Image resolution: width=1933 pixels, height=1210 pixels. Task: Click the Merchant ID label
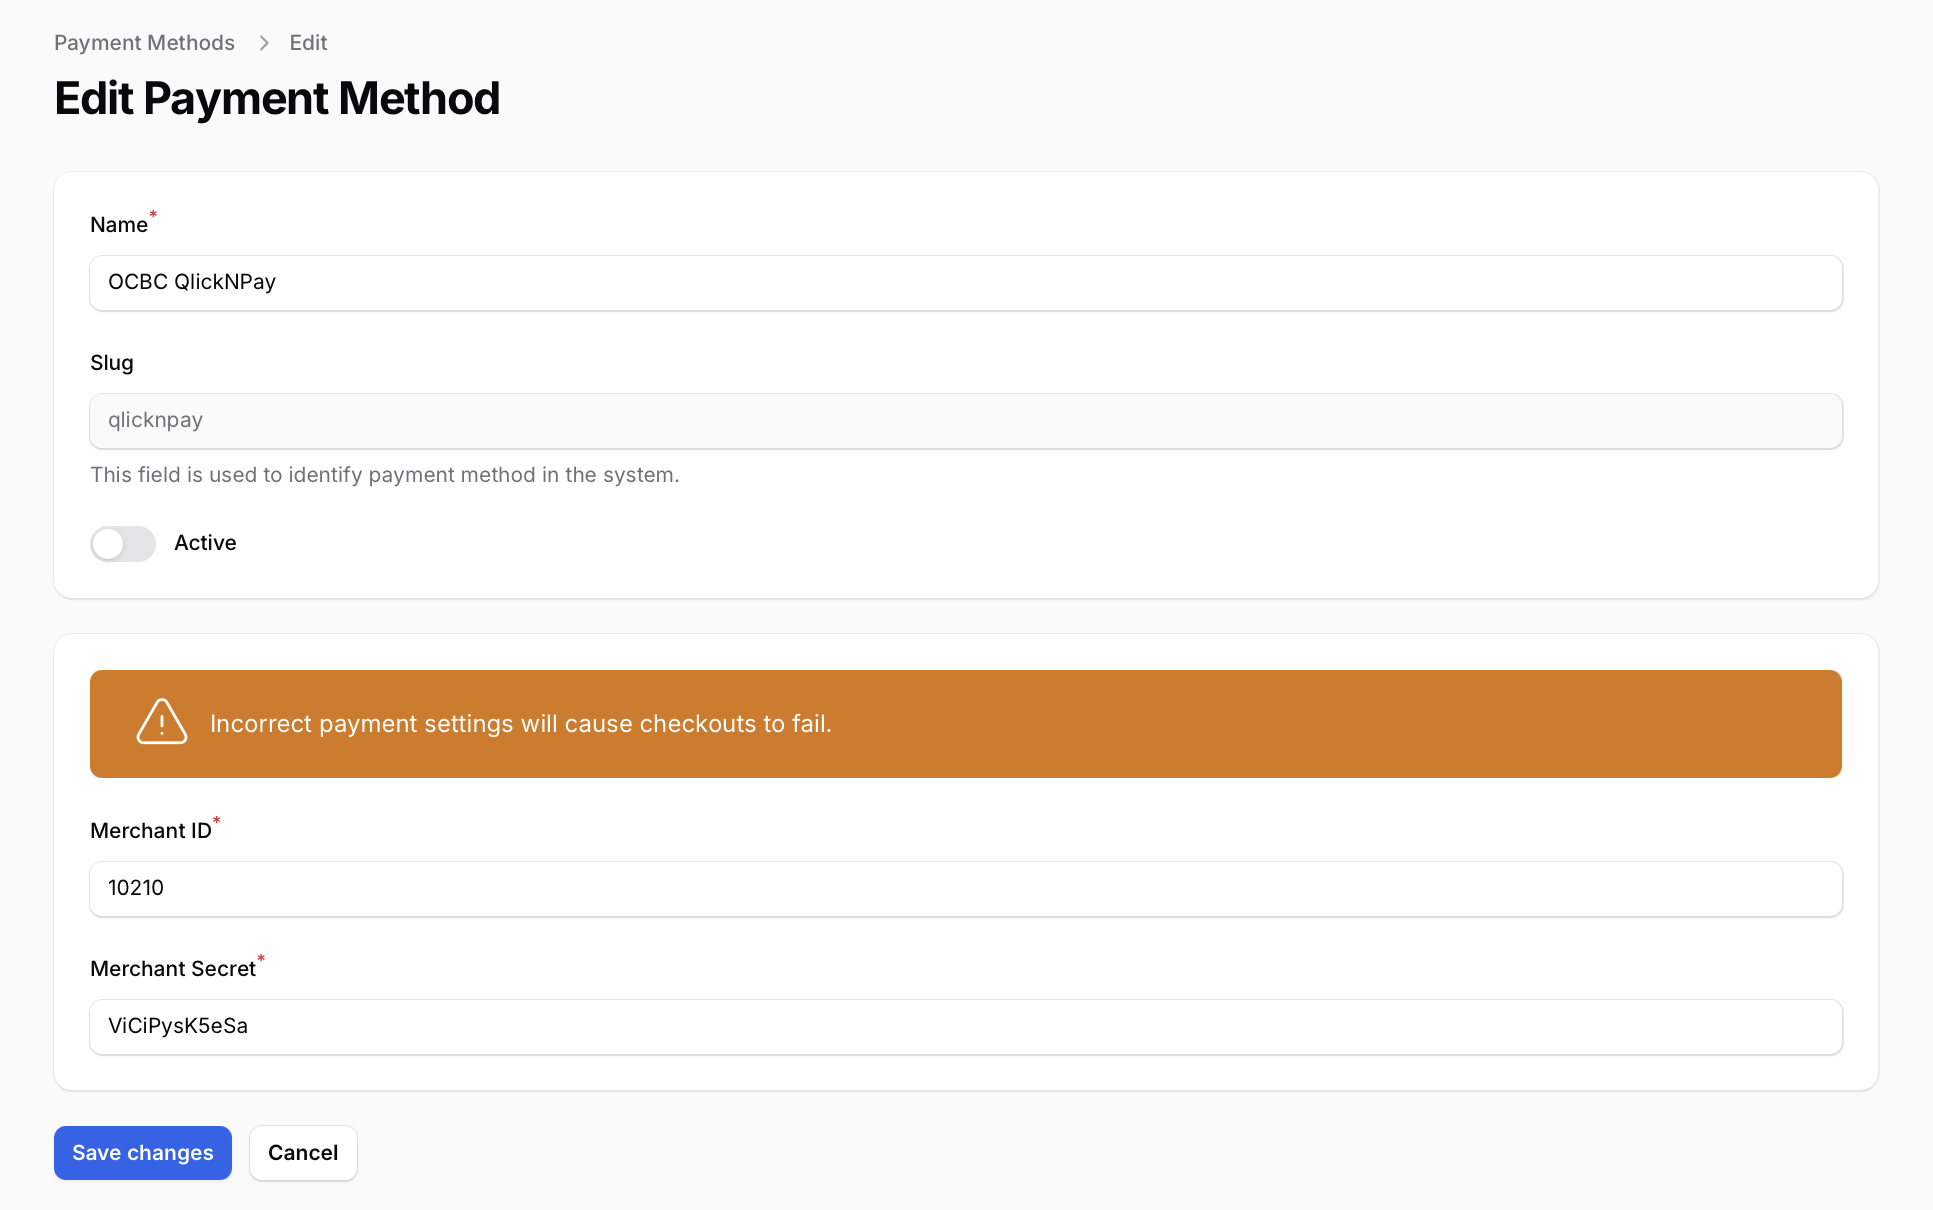(150, 831)
